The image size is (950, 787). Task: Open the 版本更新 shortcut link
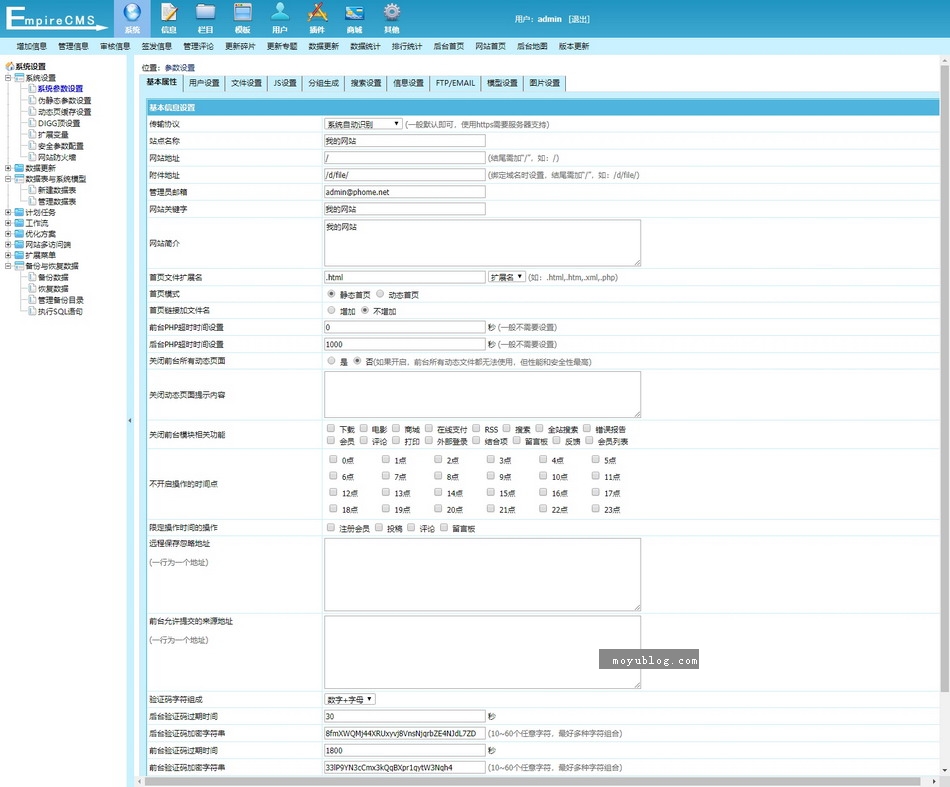click(x=574, y=46)
